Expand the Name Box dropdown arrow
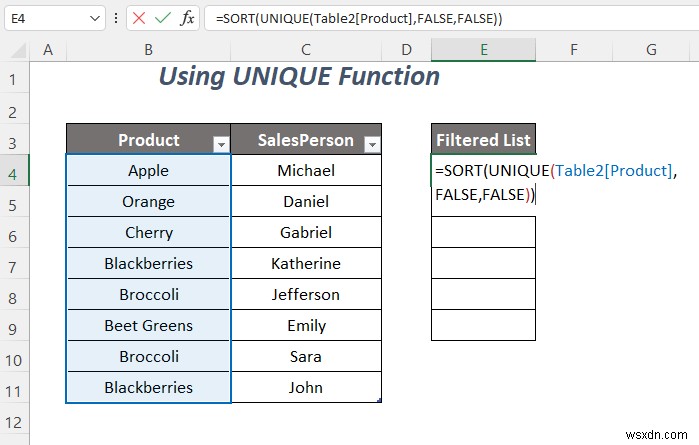 [94, 19]
